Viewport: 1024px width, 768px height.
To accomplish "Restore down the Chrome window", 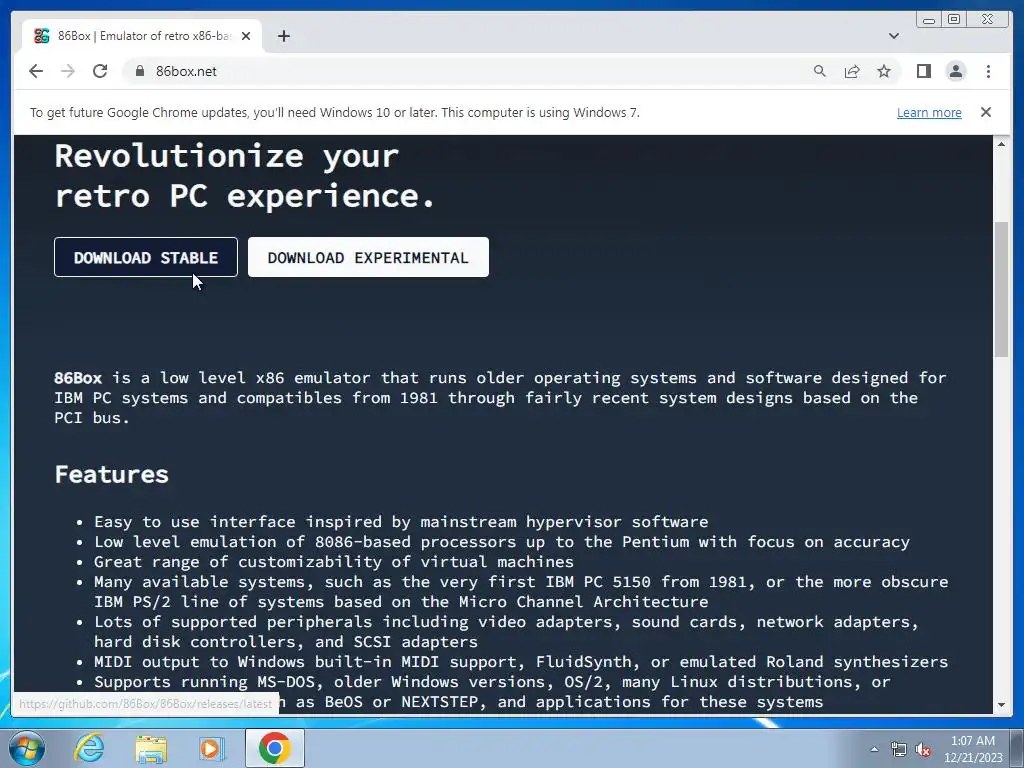I will click(954, 20).
